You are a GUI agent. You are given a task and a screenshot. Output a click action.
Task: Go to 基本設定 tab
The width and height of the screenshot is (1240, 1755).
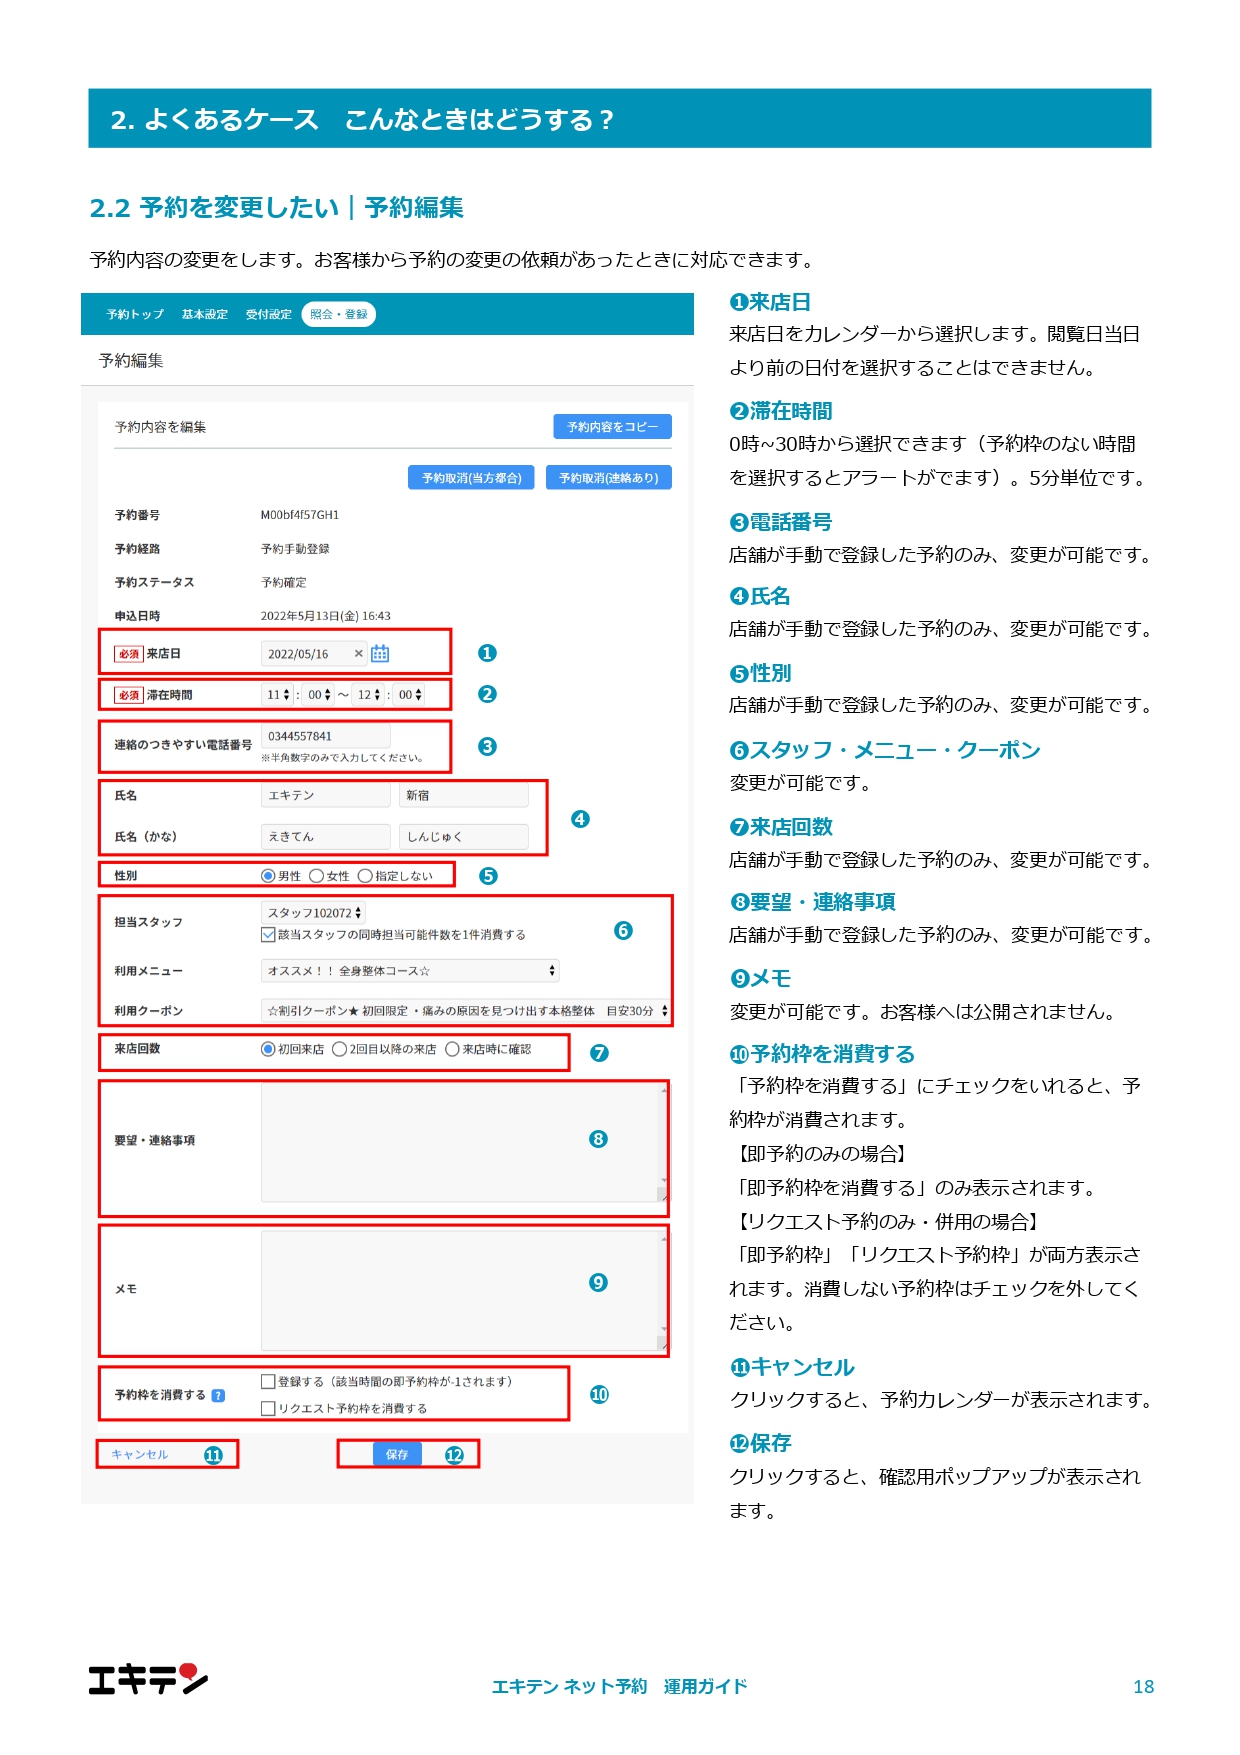coord(205,314)
